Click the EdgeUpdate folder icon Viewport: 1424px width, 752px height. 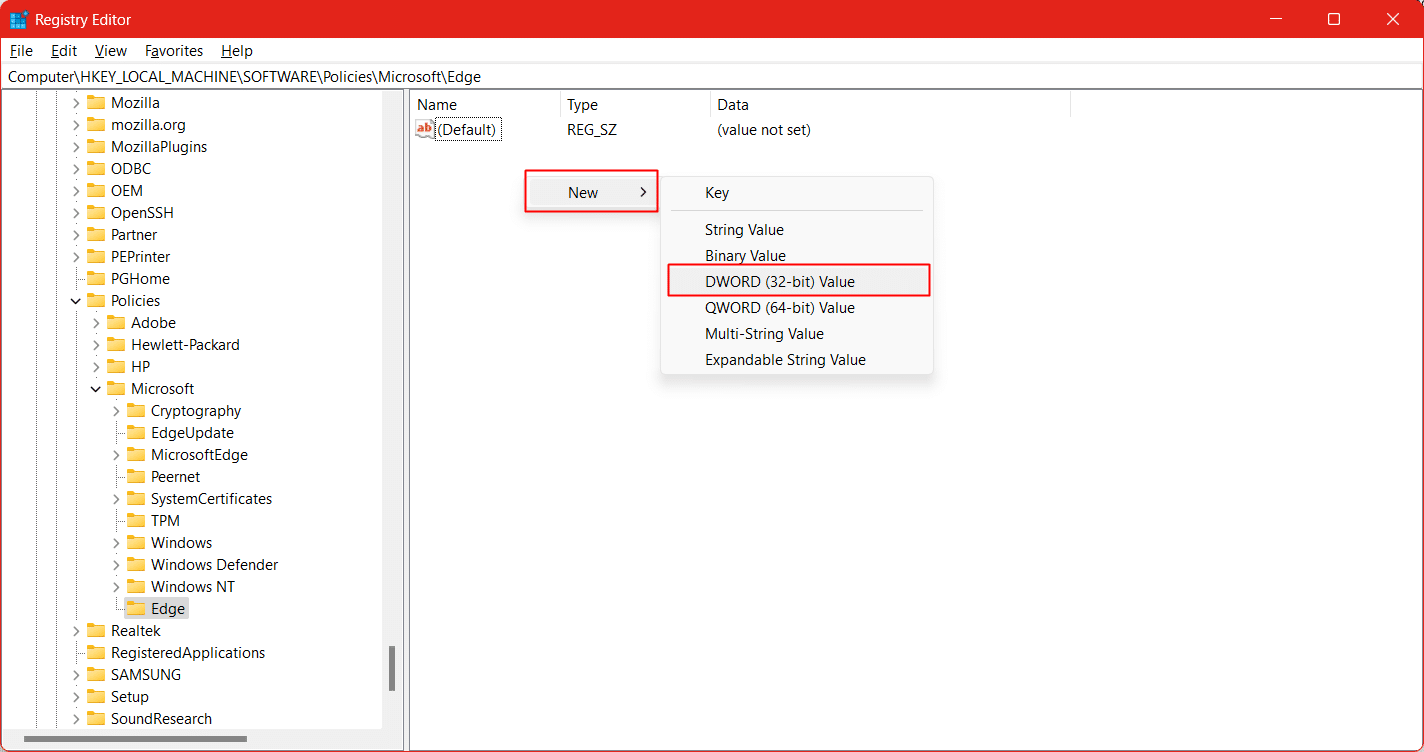[x=136, y=433]
